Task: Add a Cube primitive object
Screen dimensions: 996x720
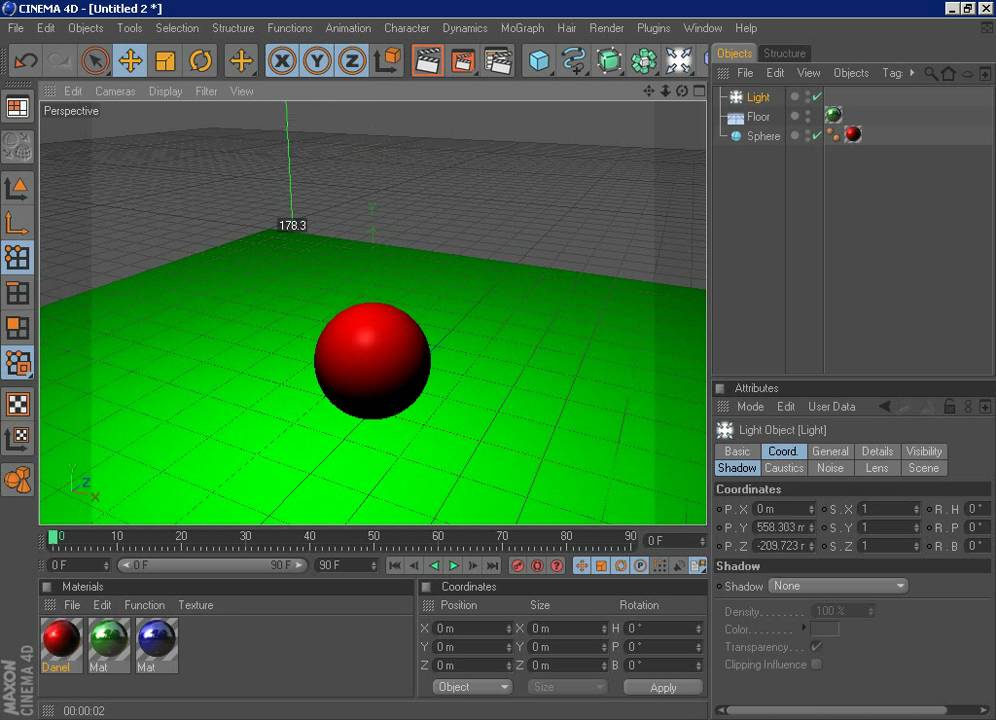Action: [539, 61]
